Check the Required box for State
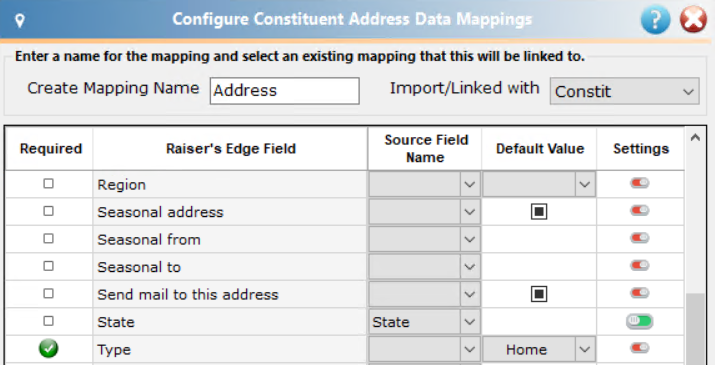 (48, 321)
